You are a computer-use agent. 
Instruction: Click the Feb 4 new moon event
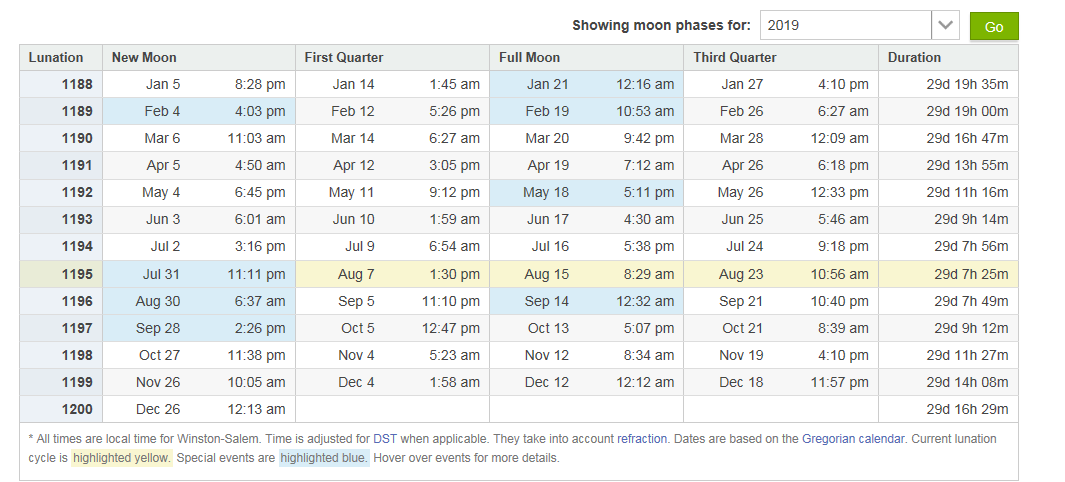199,111
